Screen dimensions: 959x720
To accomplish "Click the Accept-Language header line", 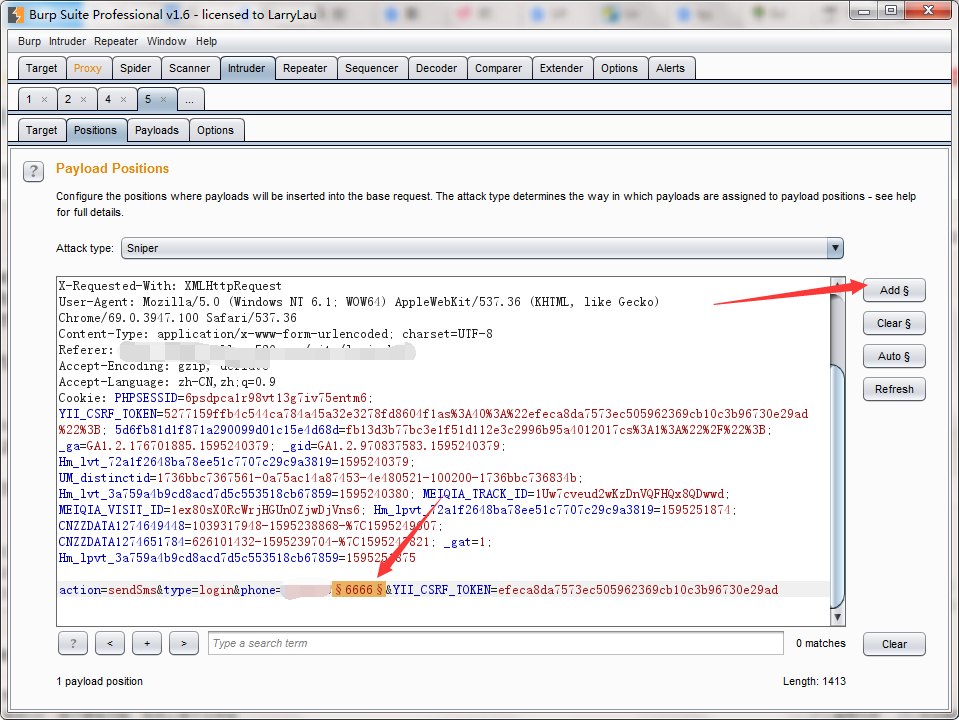I will [x=167, y=382].
